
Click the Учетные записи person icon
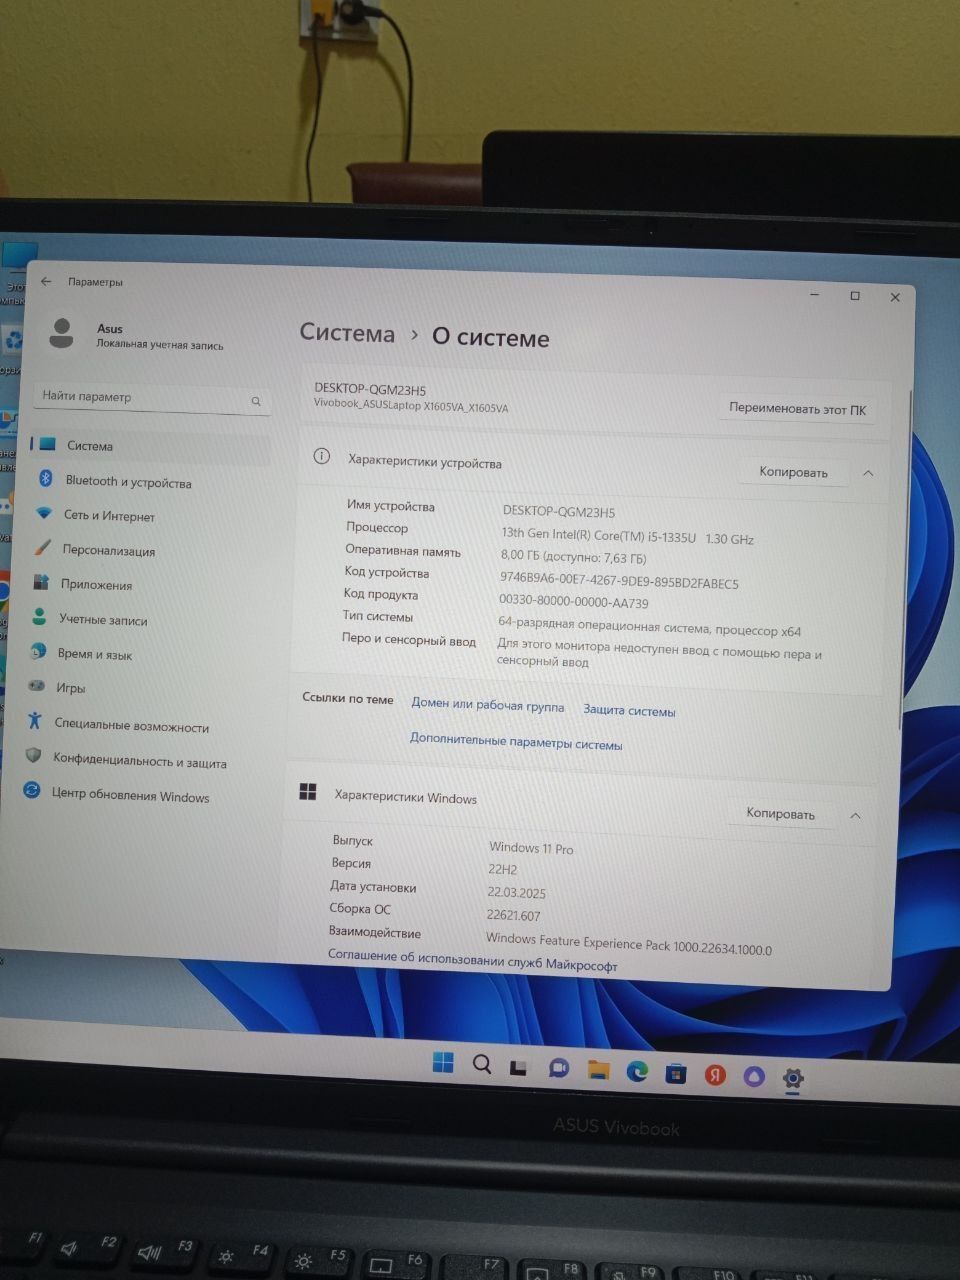coord(39,617)
